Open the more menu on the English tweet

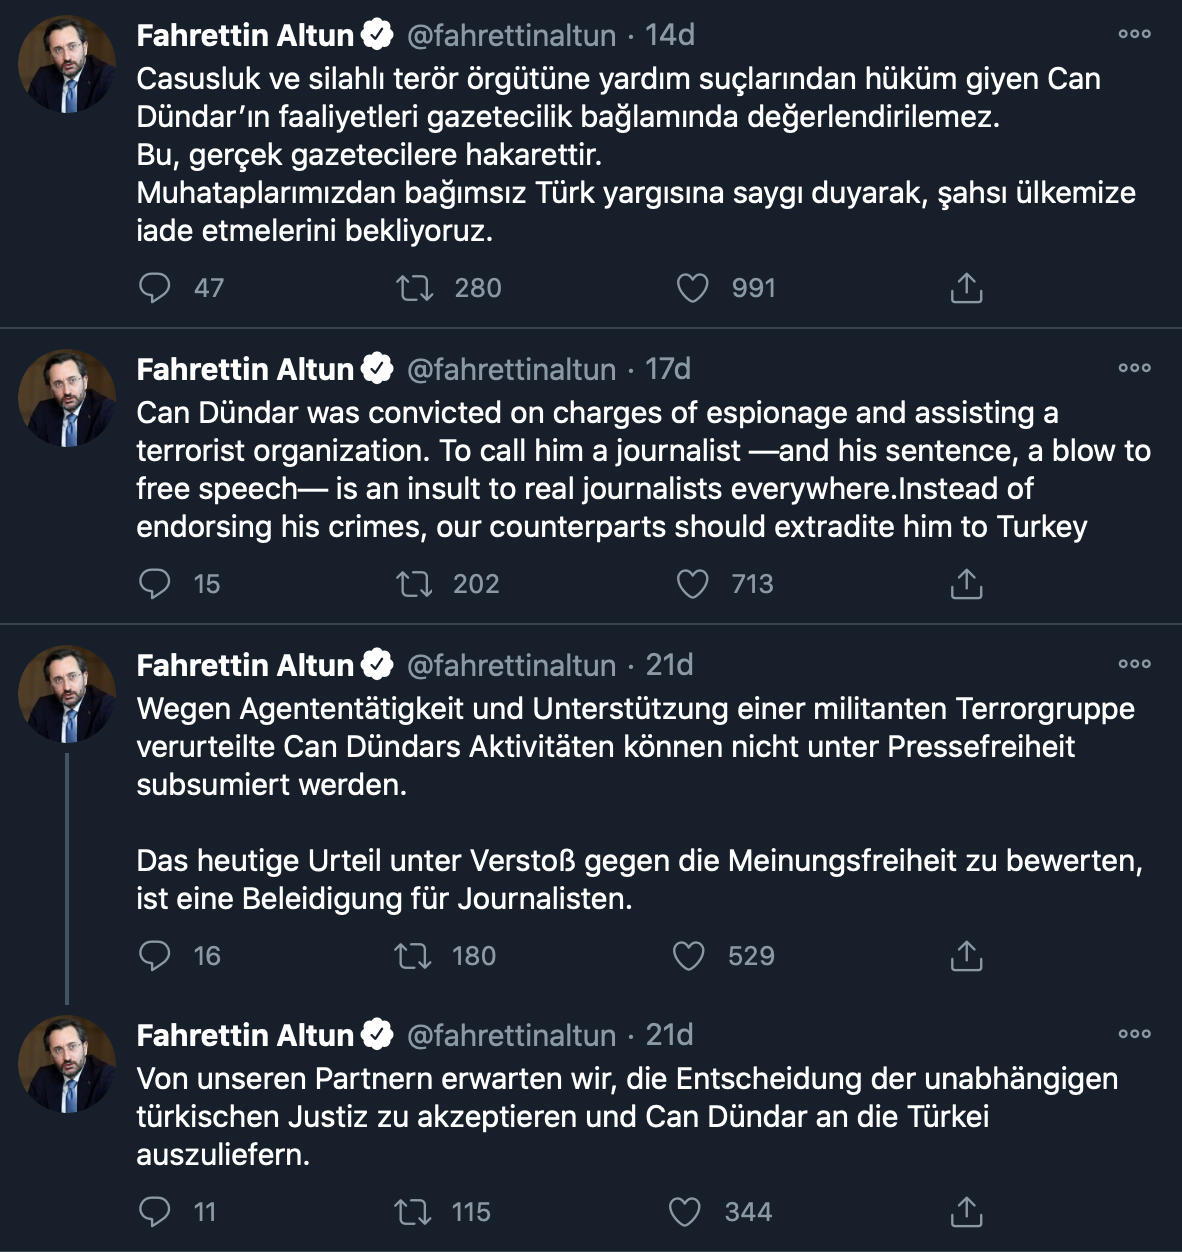(x=1135, y=368)
